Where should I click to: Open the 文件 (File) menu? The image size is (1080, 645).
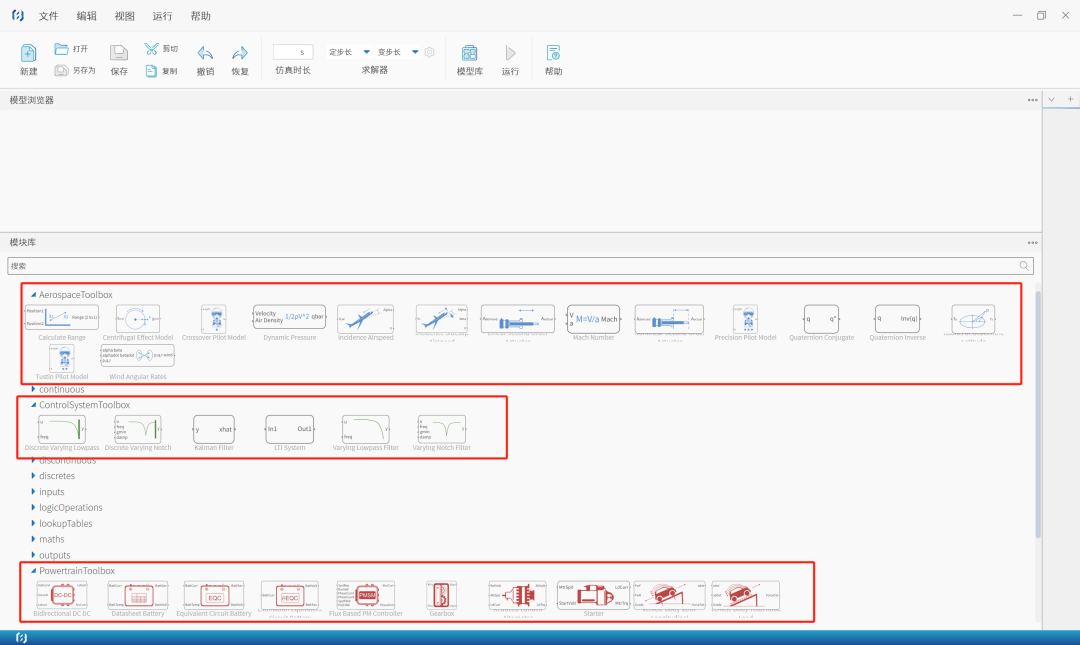(x=48, y=16)
